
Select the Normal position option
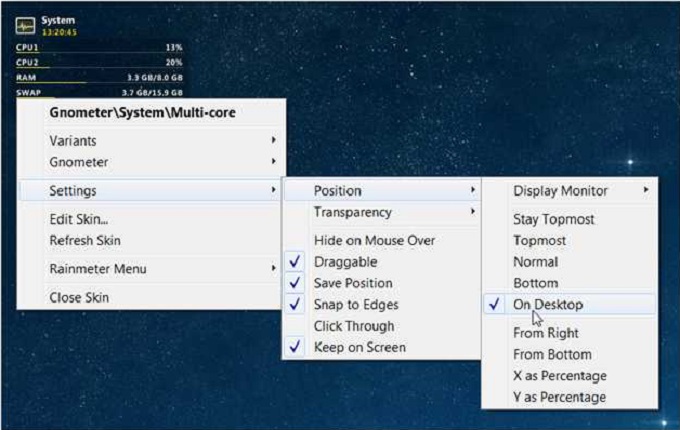click(x=535, y=262)
